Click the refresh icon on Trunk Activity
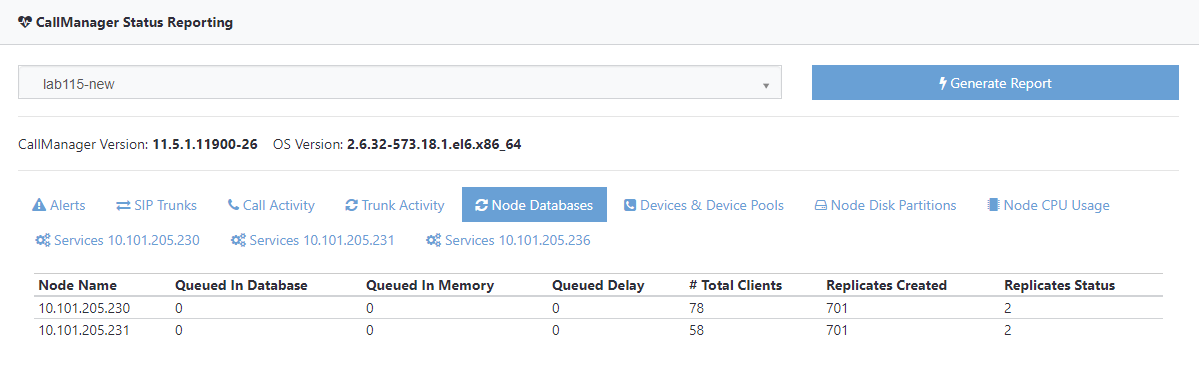 click(x=352, y=205)
